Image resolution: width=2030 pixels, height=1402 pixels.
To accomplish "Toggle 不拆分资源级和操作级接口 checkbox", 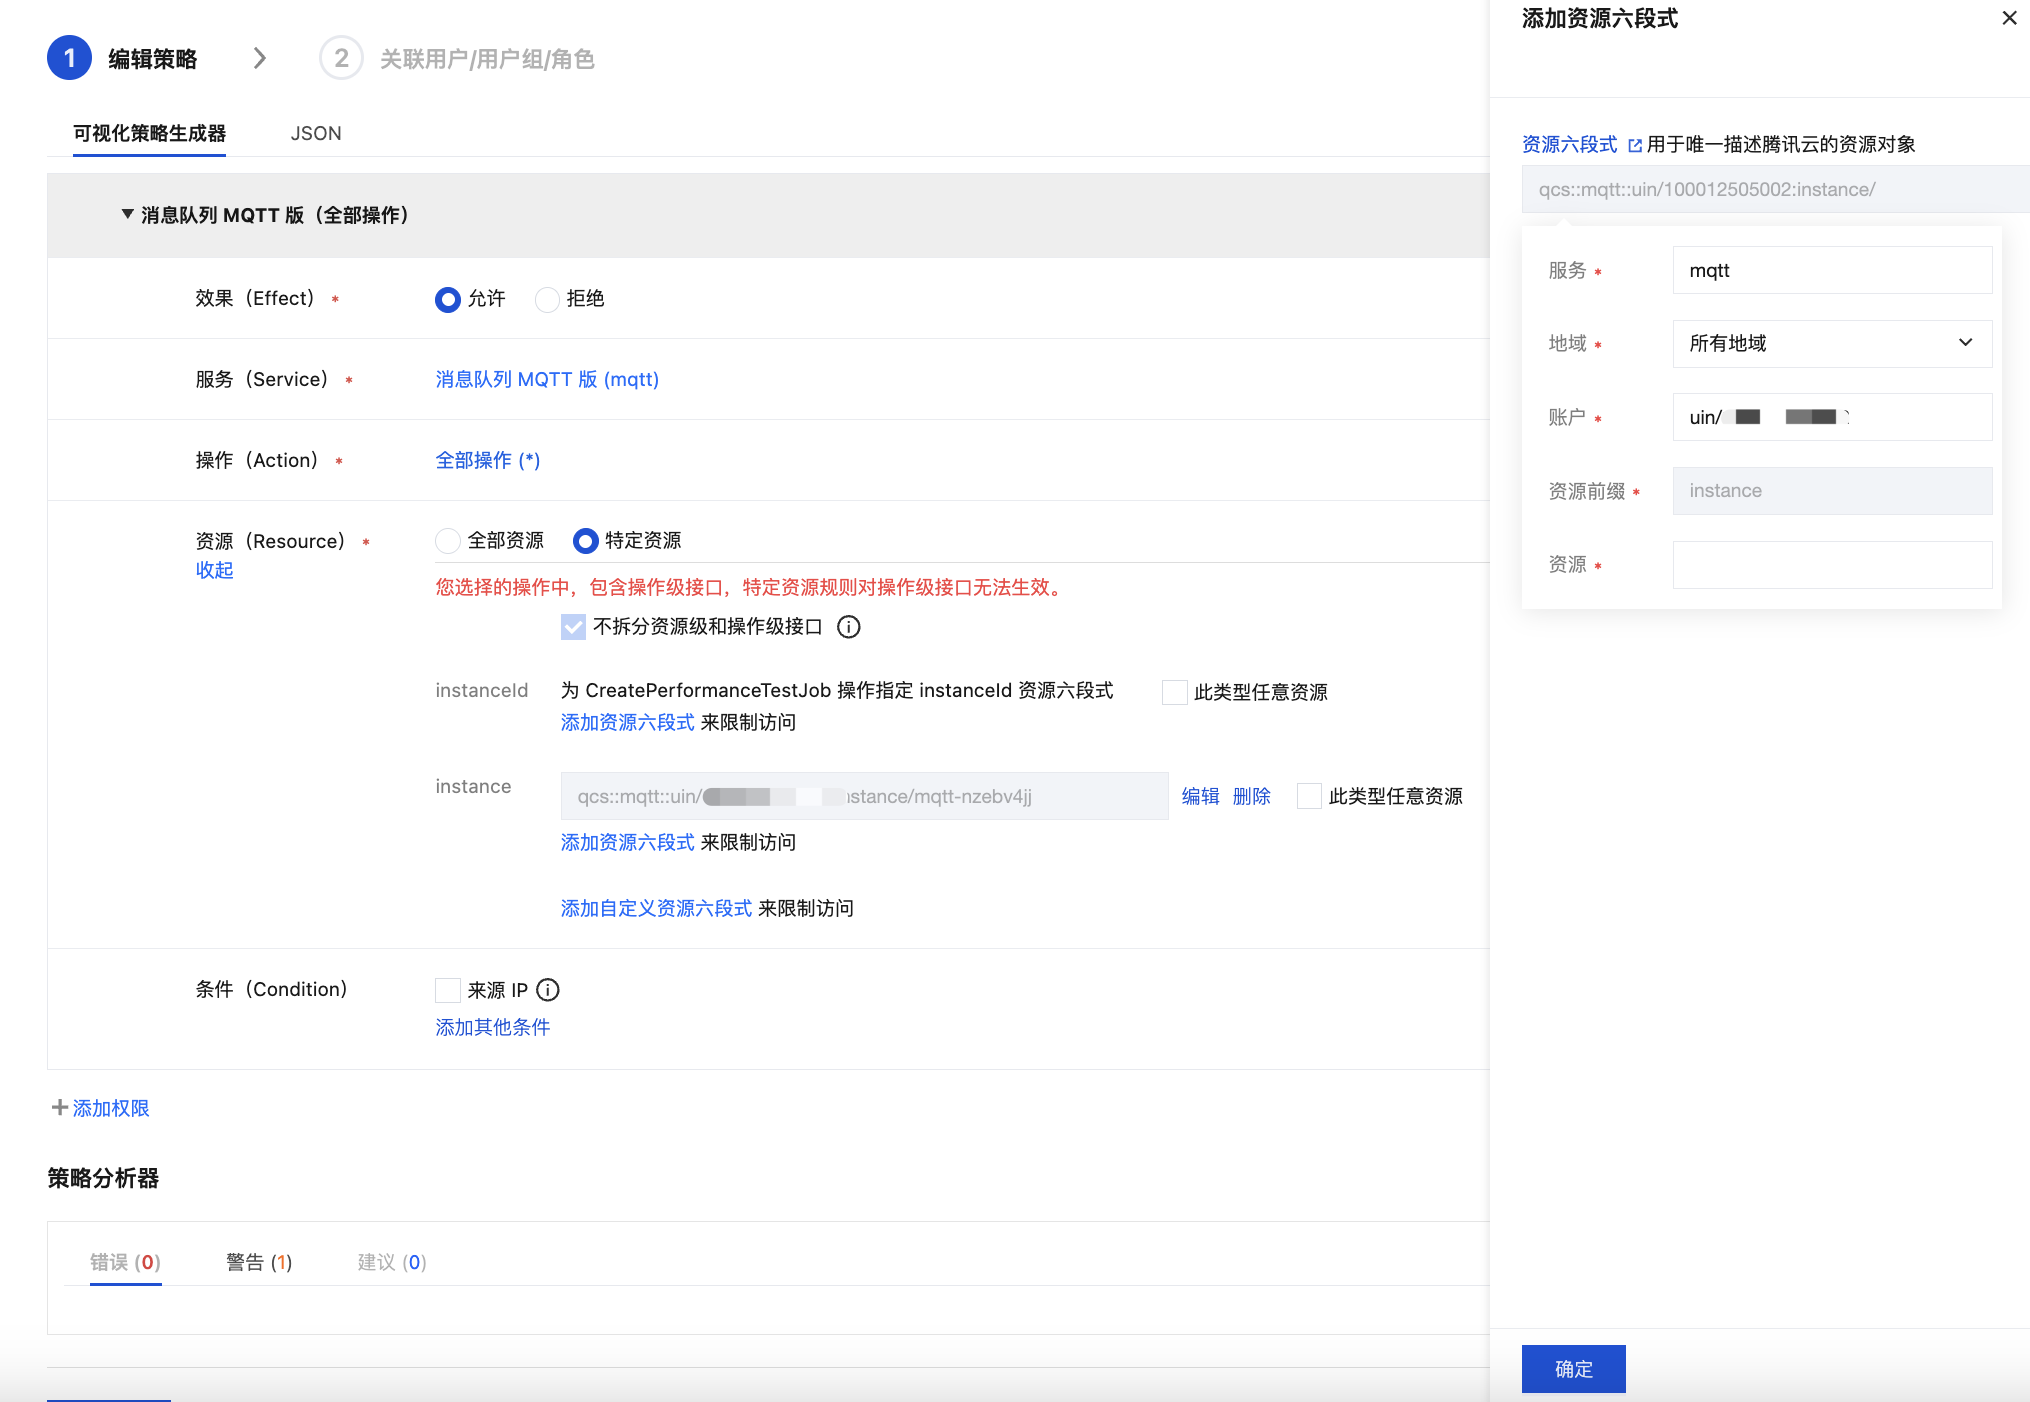I will point(573,627).
